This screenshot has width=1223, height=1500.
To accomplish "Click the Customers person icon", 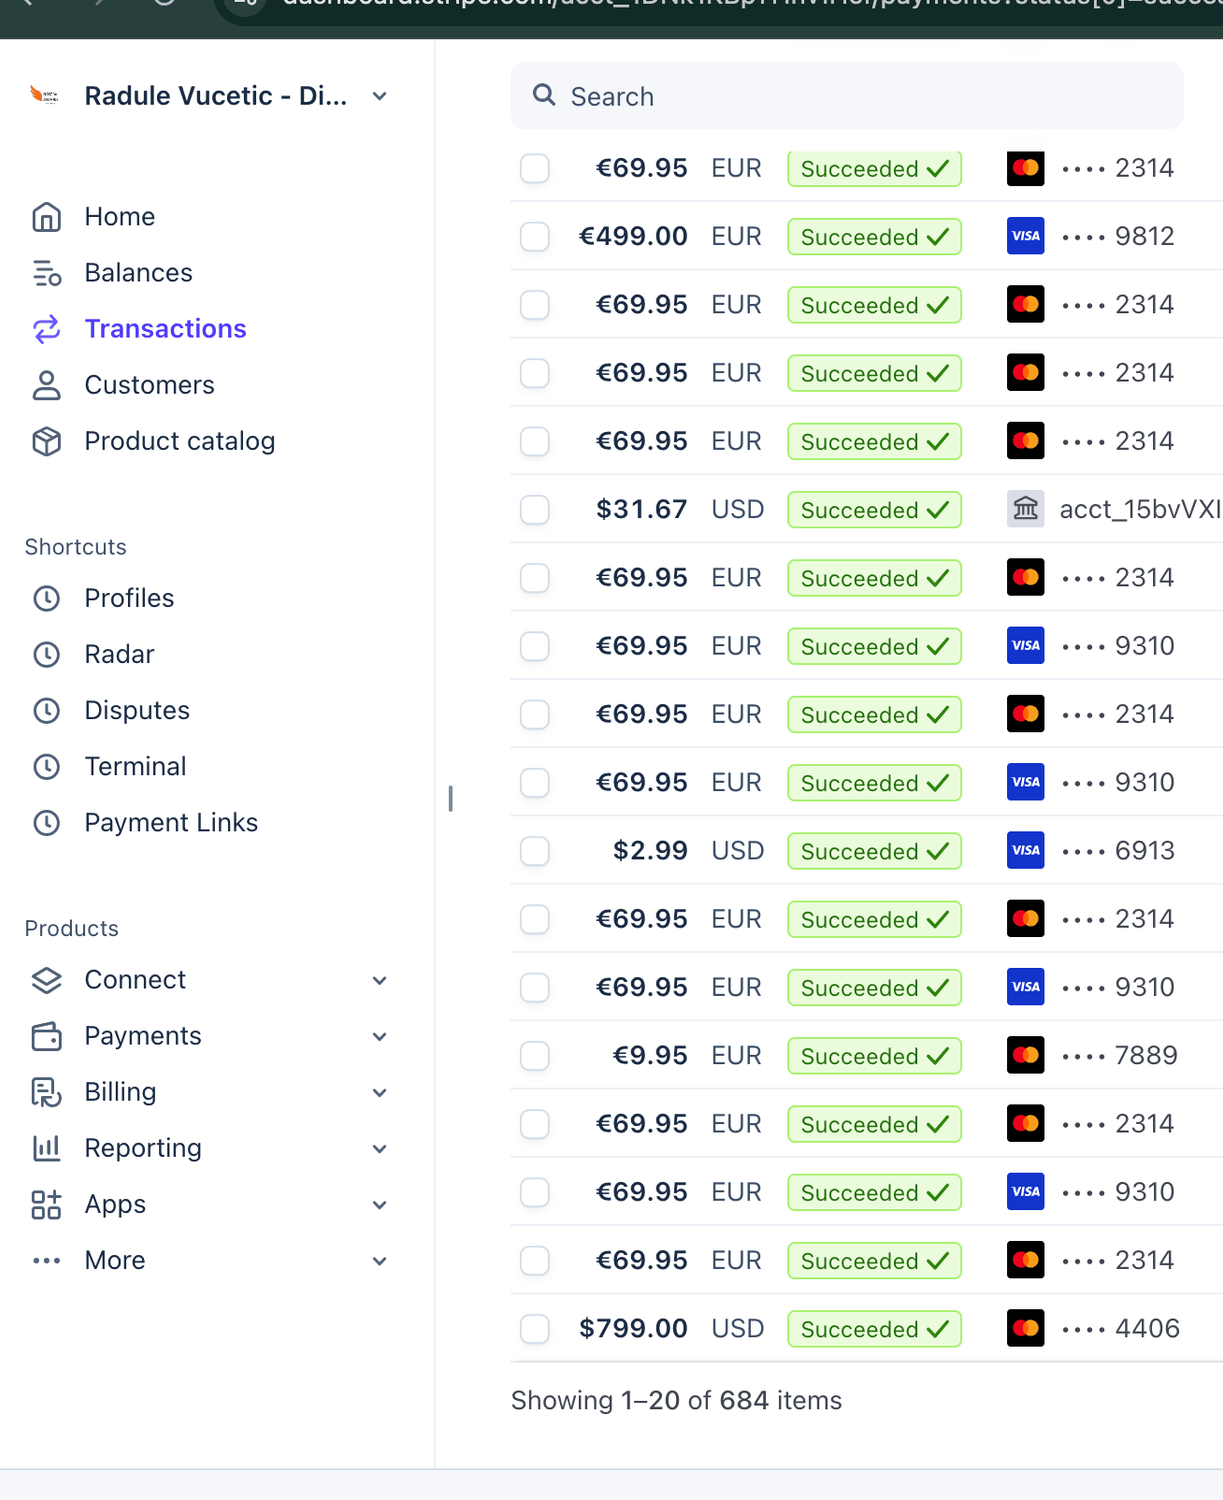I will point(46,385).
